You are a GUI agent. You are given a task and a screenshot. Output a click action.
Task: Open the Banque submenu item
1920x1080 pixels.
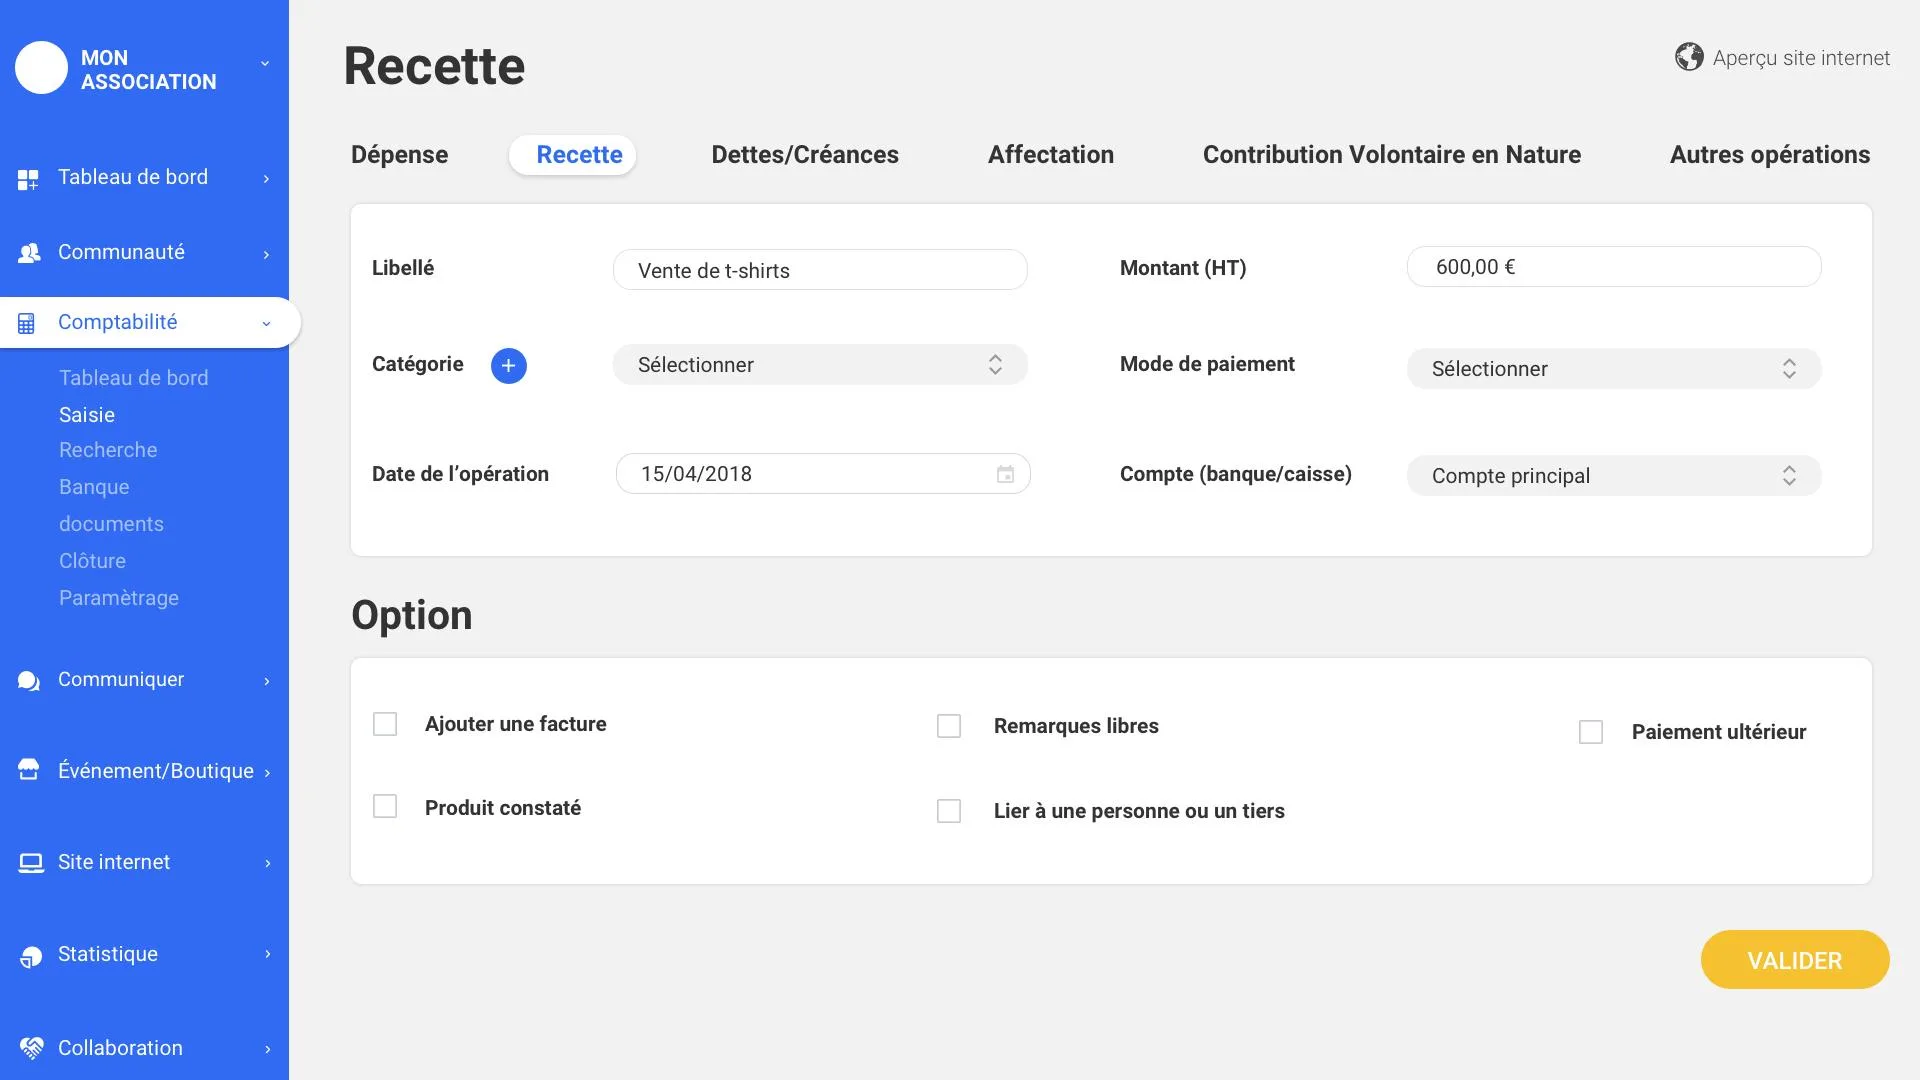[94, 487]
